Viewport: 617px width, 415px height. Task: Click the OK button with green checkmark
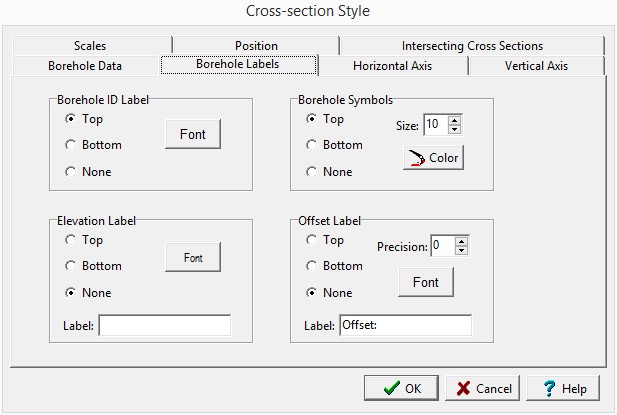(400, 388)
